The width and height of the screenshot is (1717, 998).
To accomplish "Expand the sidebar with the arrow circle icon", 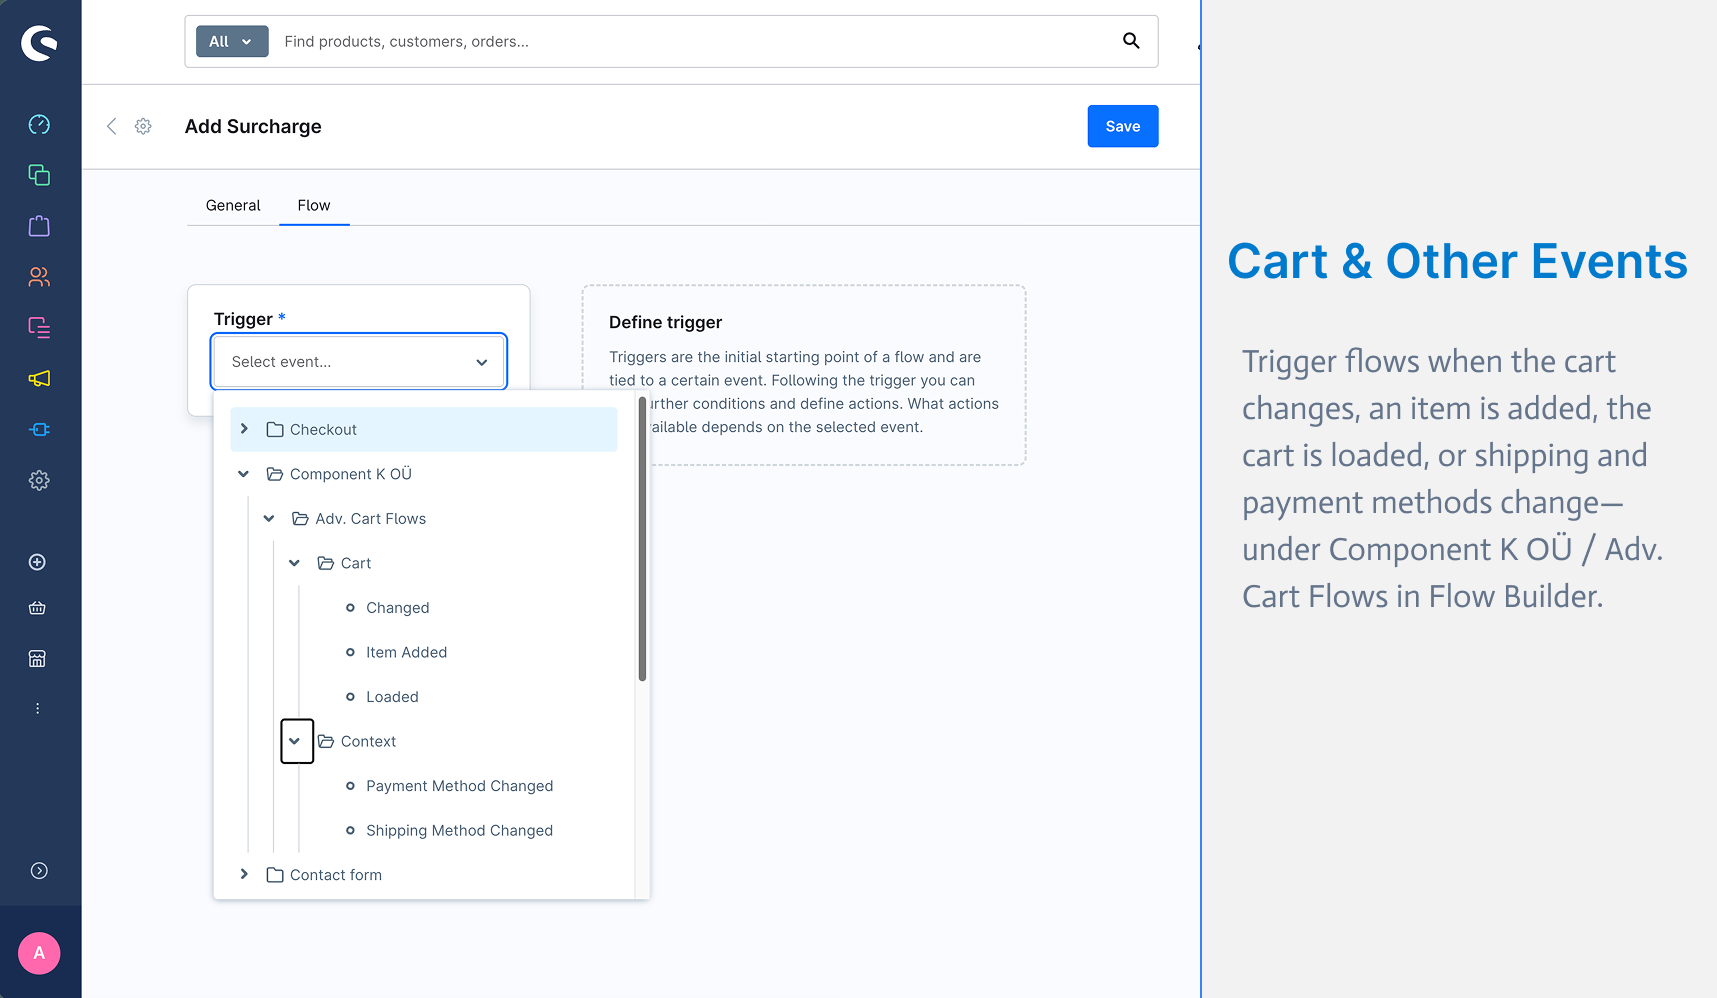I will click(x=39, y=870).
